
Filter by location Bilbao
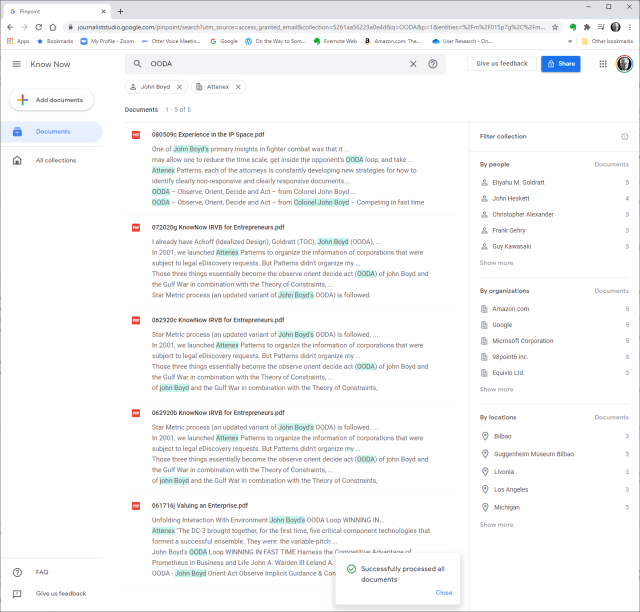(x=502, y=436)
